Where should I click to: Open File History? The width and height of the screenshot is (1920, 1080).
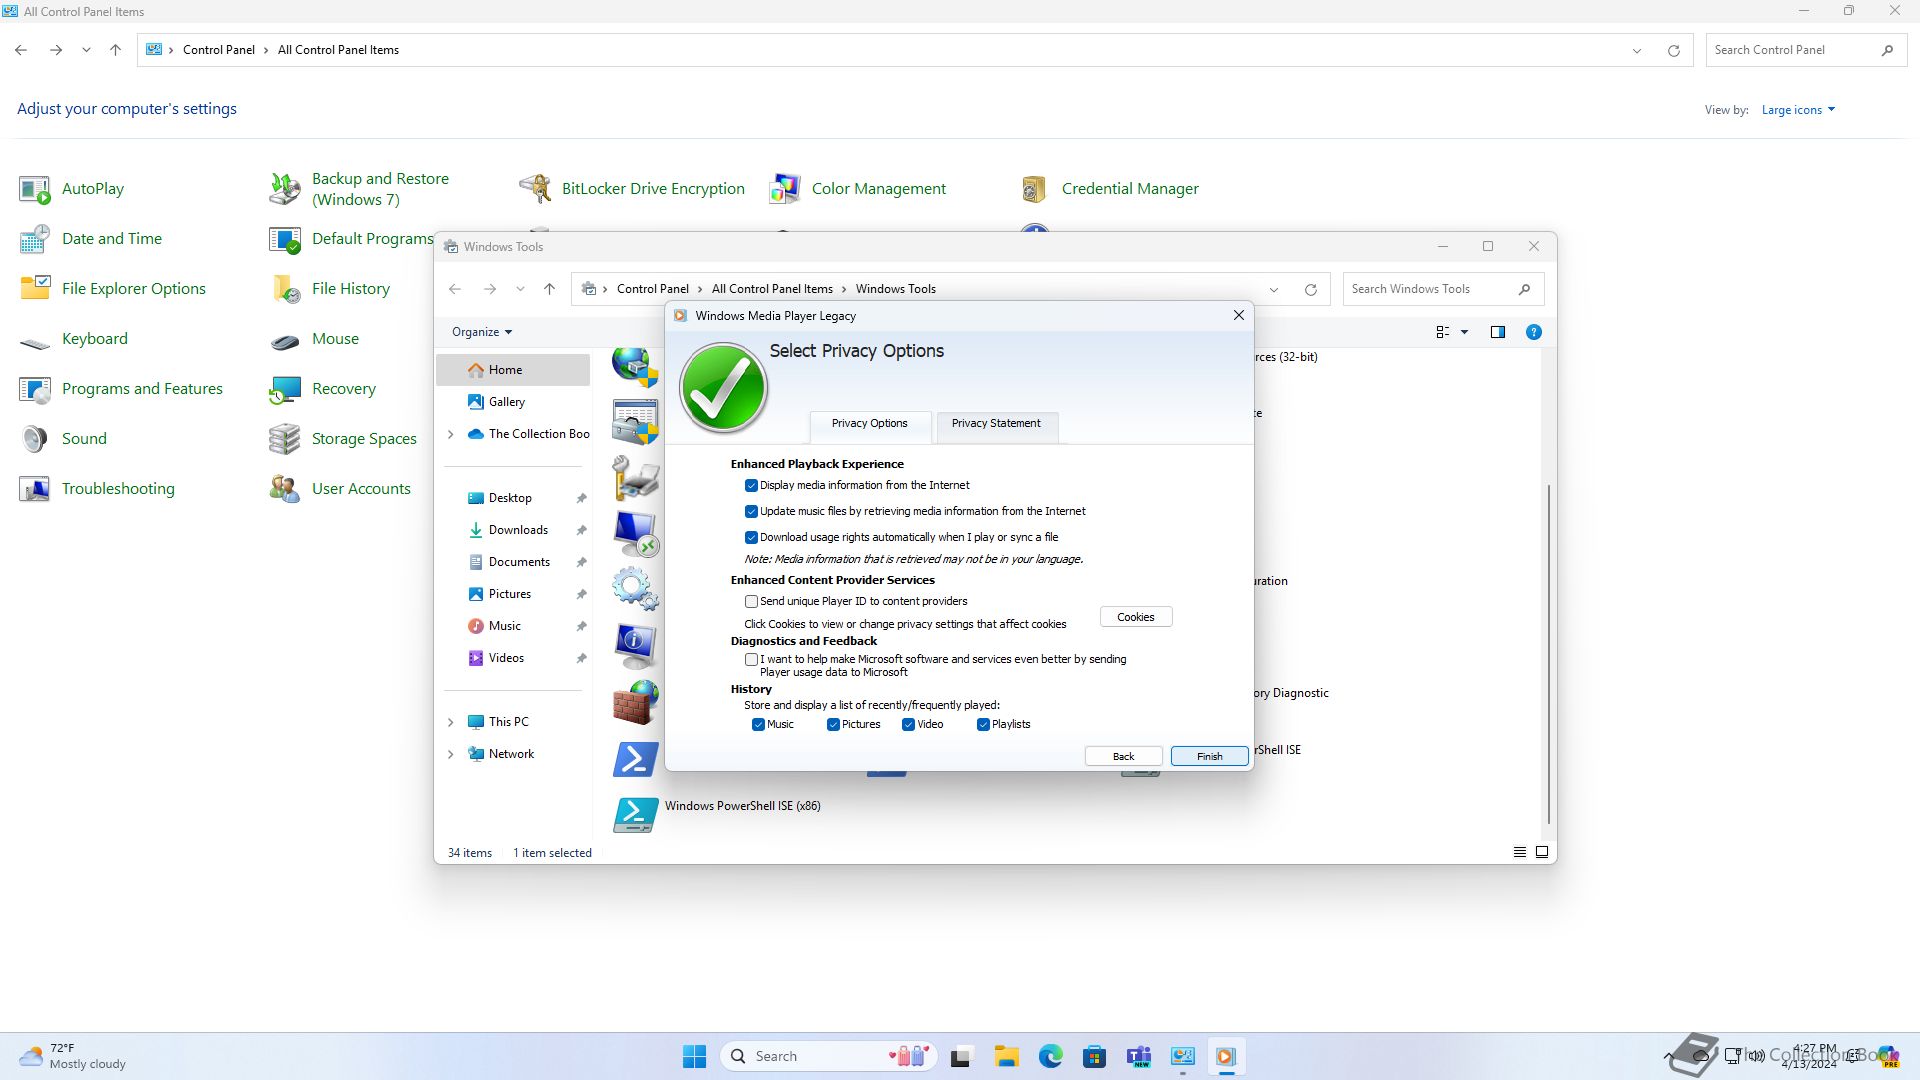coord(330,289)
